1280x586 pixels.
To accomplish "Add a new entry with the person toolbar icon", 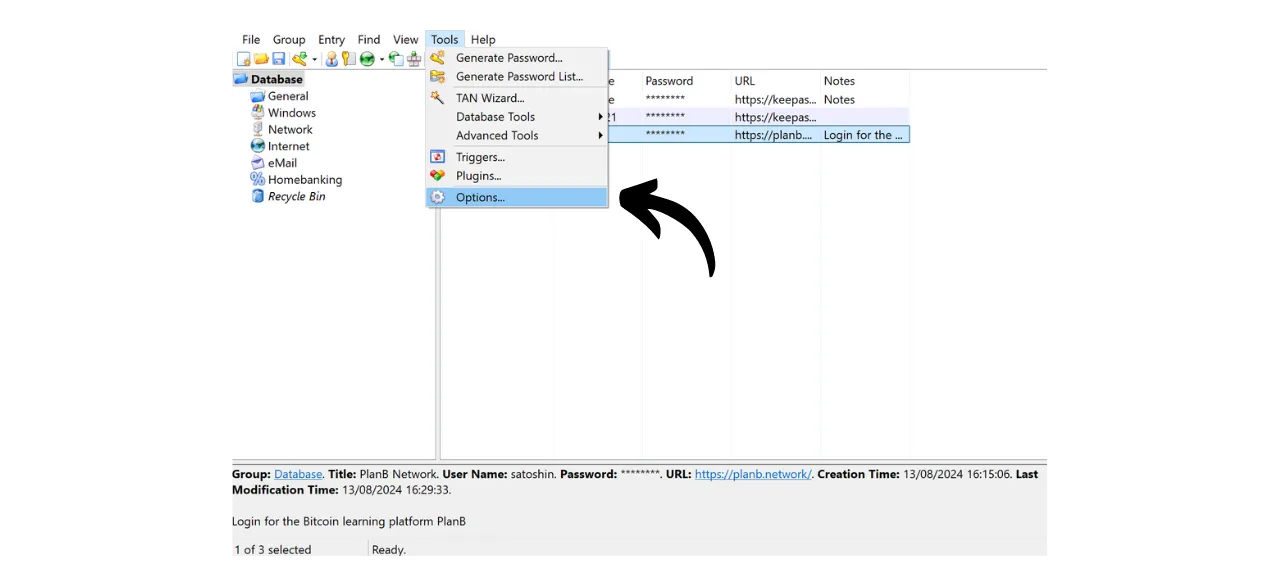I will pos(331,59).
